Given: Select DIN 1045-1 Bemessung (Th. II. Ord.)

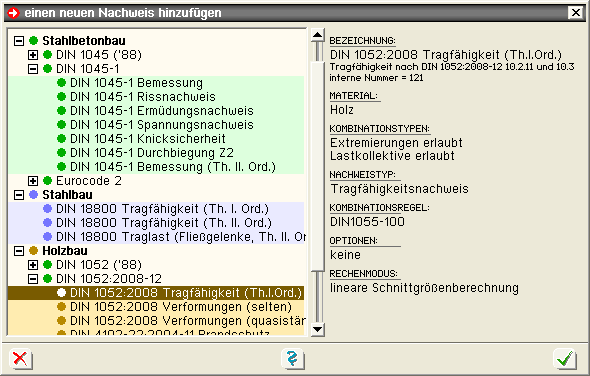Looking at the screenshot, I should click(156, 167).
